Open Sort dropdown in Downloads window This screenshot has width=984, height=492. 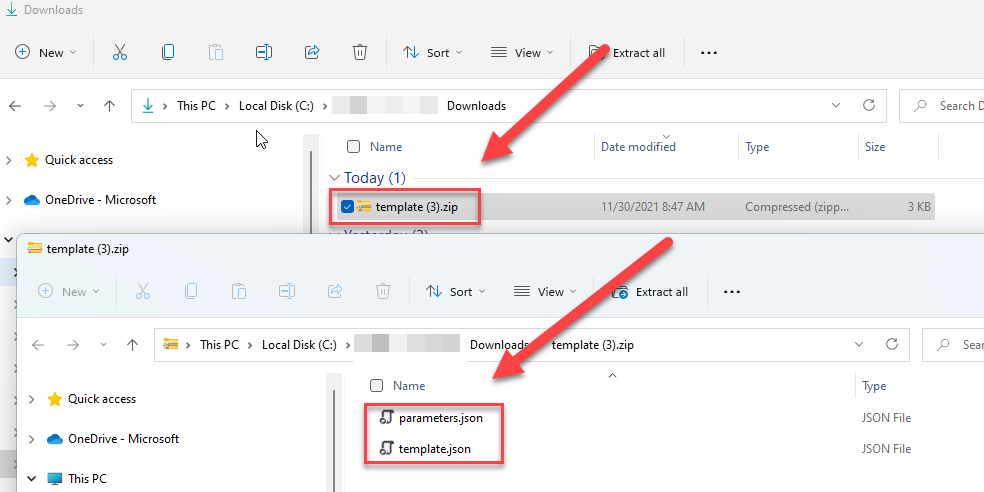(432, 53)
